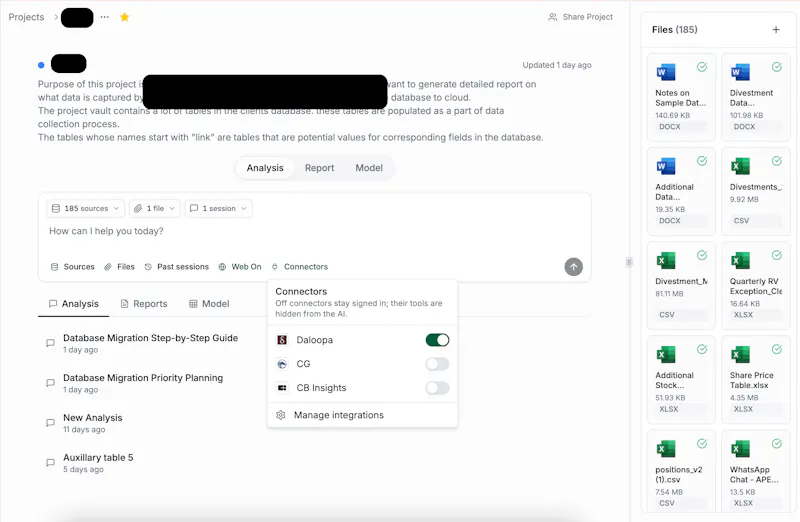The height and width of the screenshot is (522, 800).
Task: Open Divestment_M CSV file card
Action: pos(681,286)
